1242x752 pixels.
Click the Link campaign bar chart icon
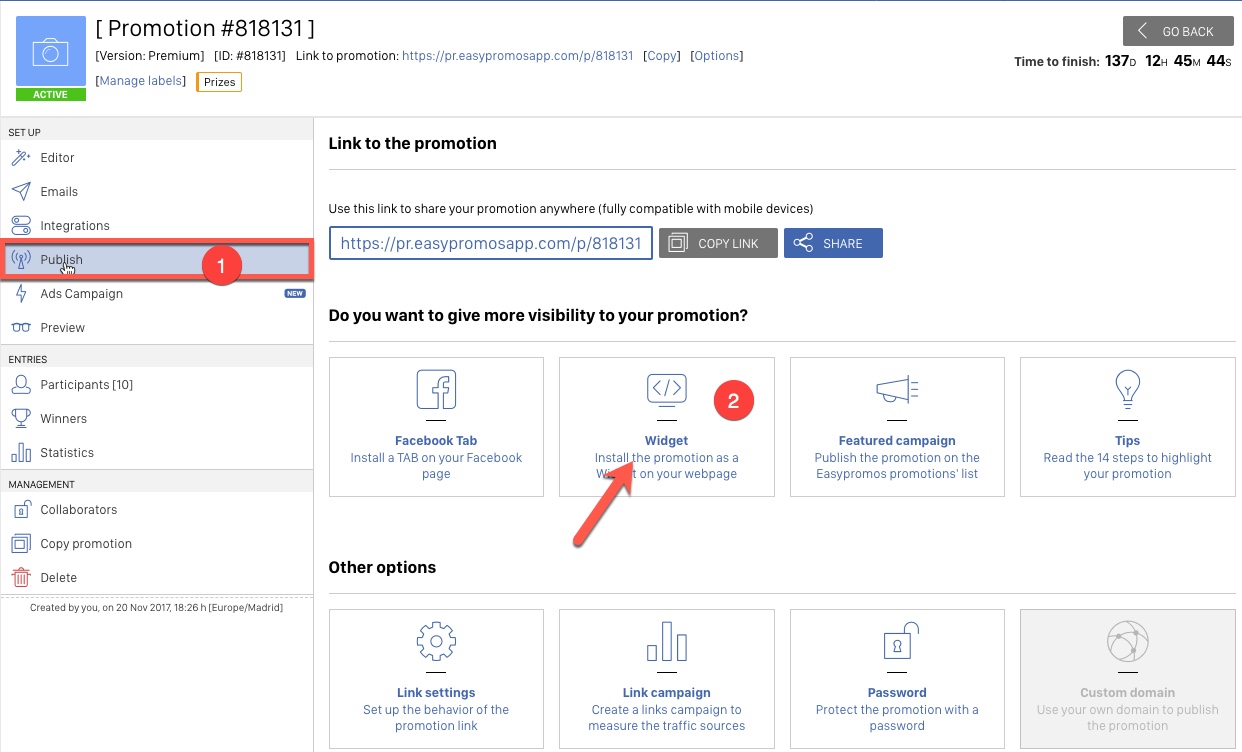click(667, 641)
